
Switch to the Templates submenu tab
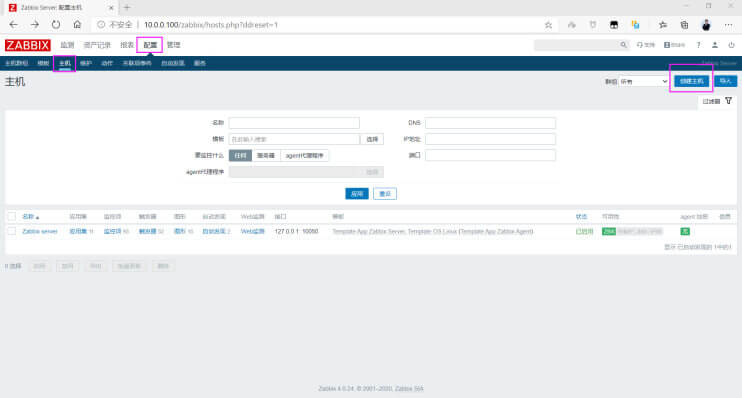coord(43,63)
